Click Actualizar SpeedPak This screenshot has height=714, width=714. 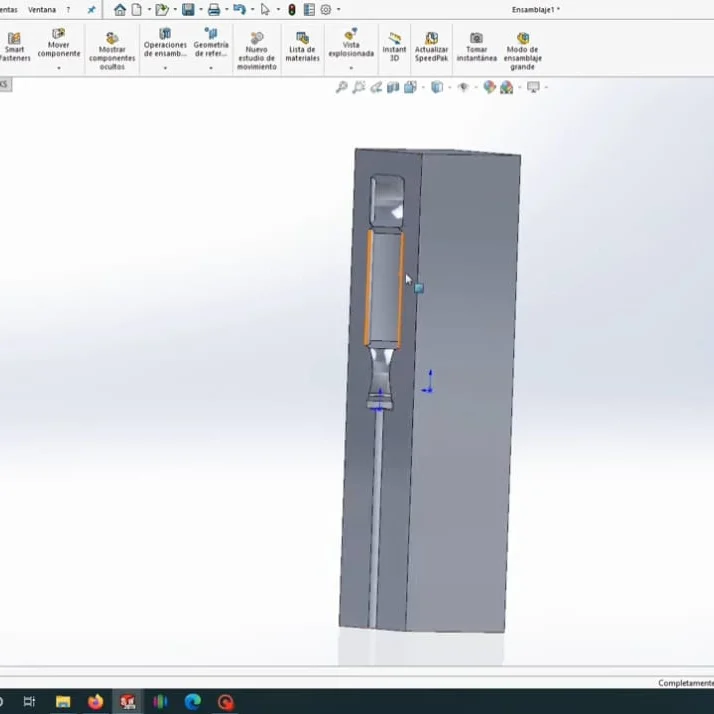coord(431,46)
